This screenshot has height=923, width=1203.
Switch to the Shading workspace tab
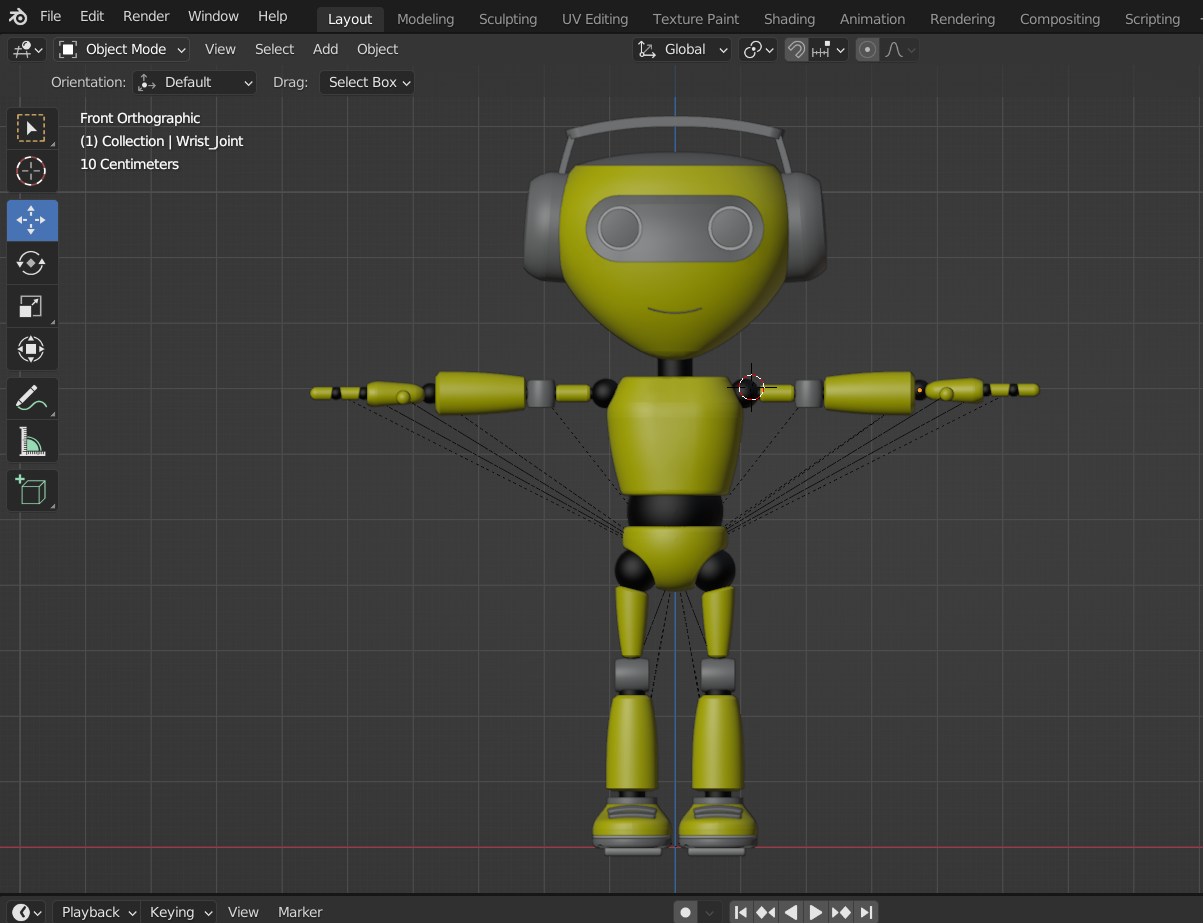tap(789, 19)
